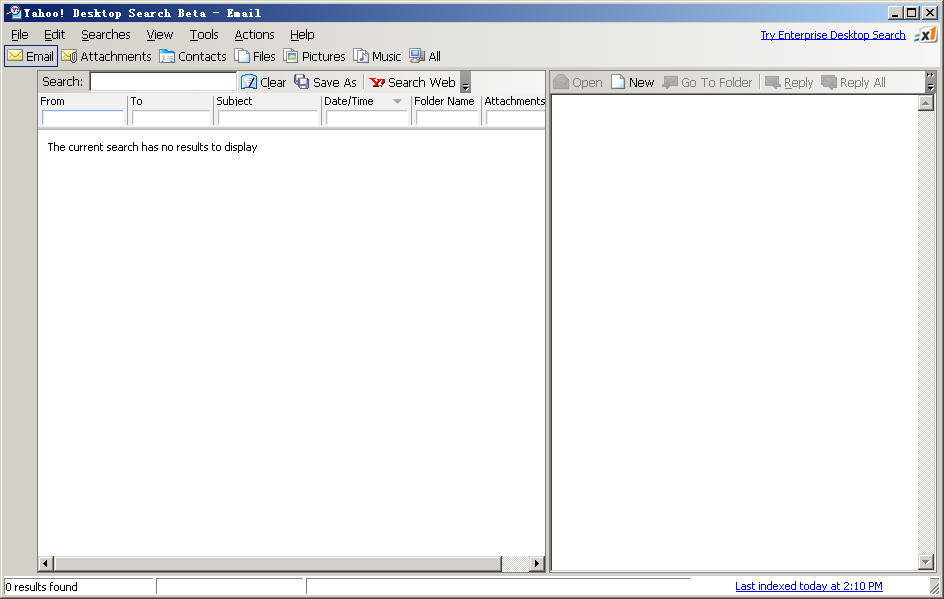This screenshot has height=599, width=944.
Task: Click the Date/Time filter field
Action: click(367, 118)
